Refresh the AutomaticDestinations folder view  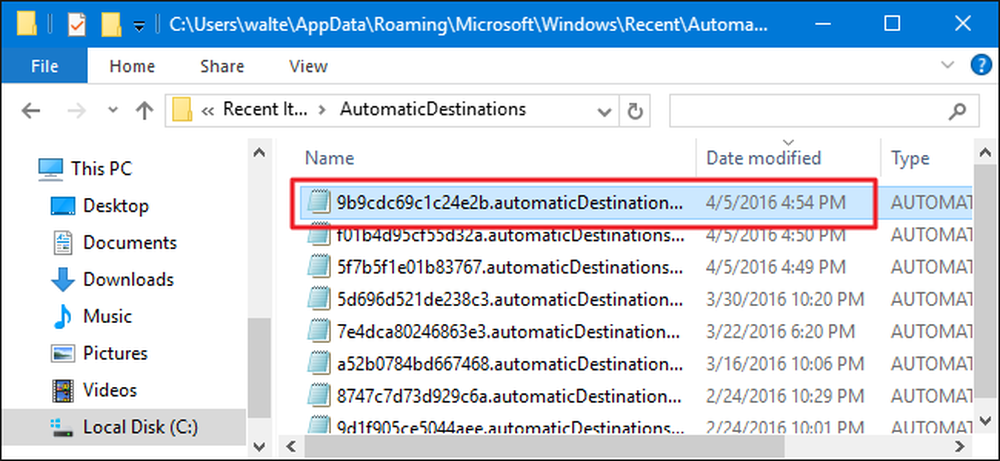tap(635, 112)
